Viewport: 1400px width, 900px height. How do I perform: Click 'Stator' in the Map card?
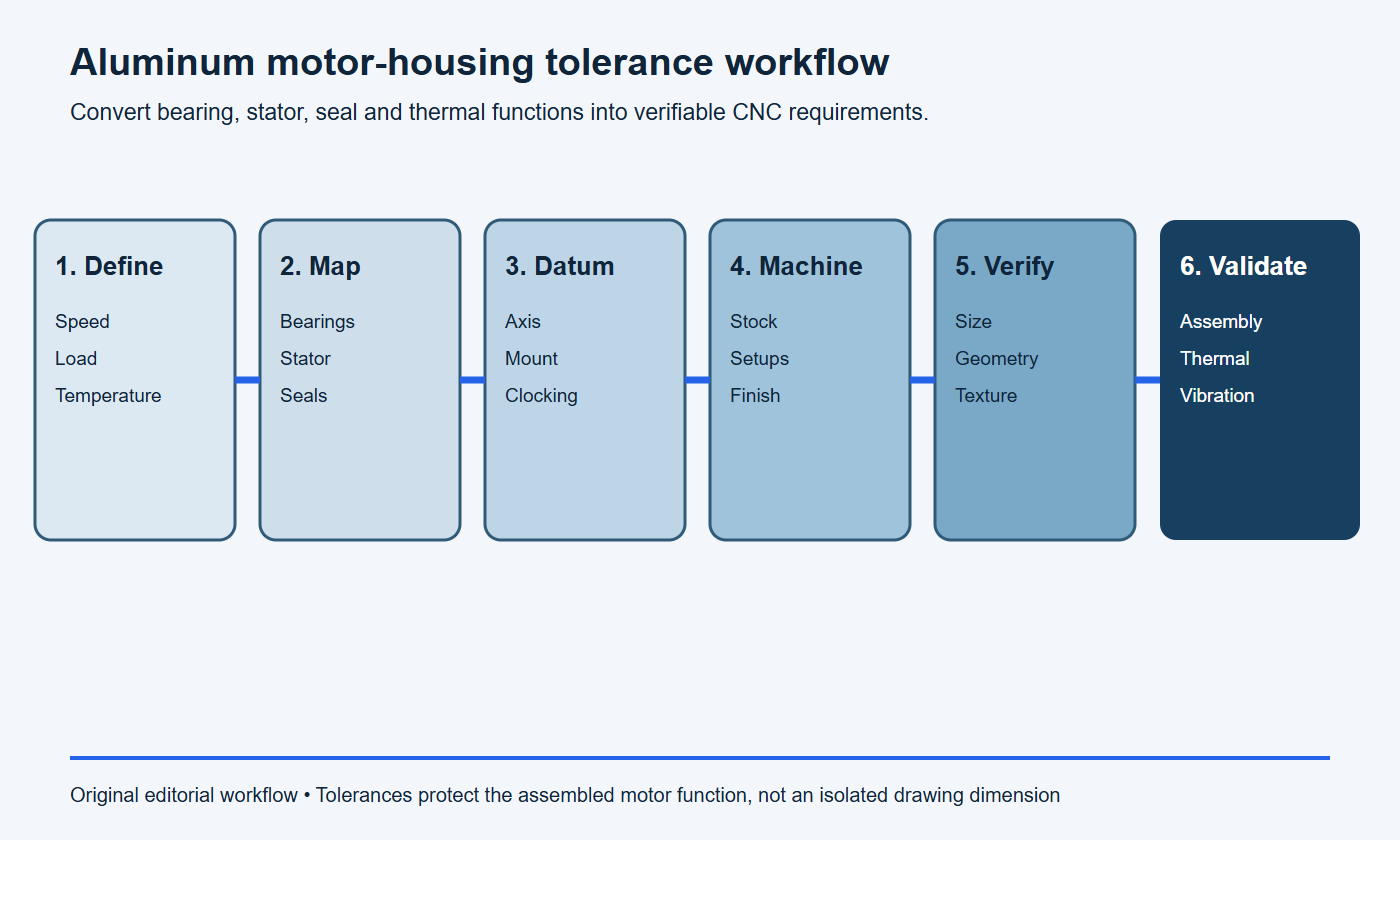pos(305,358)
